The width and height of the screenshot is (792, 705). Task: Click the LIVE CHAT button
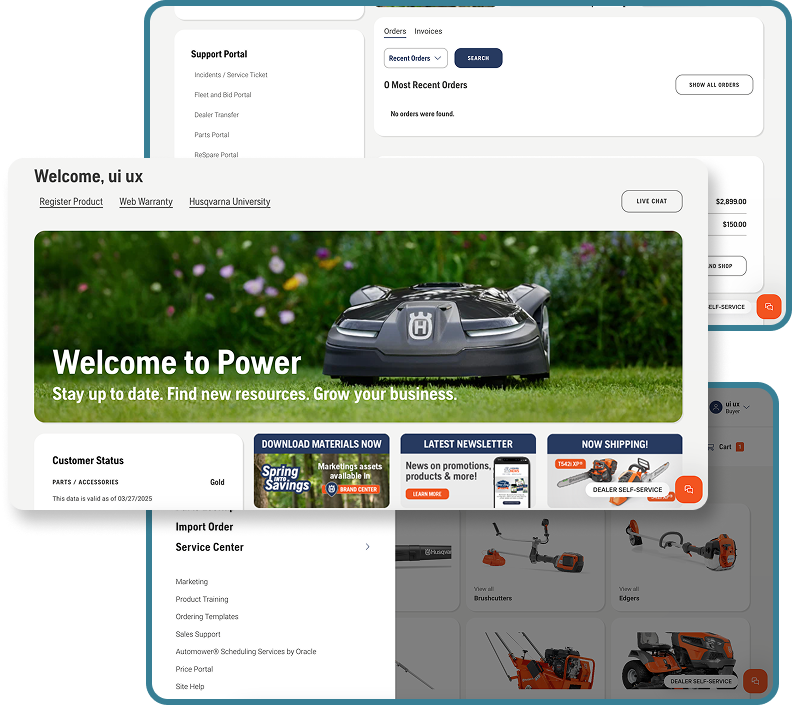[652, 201]
